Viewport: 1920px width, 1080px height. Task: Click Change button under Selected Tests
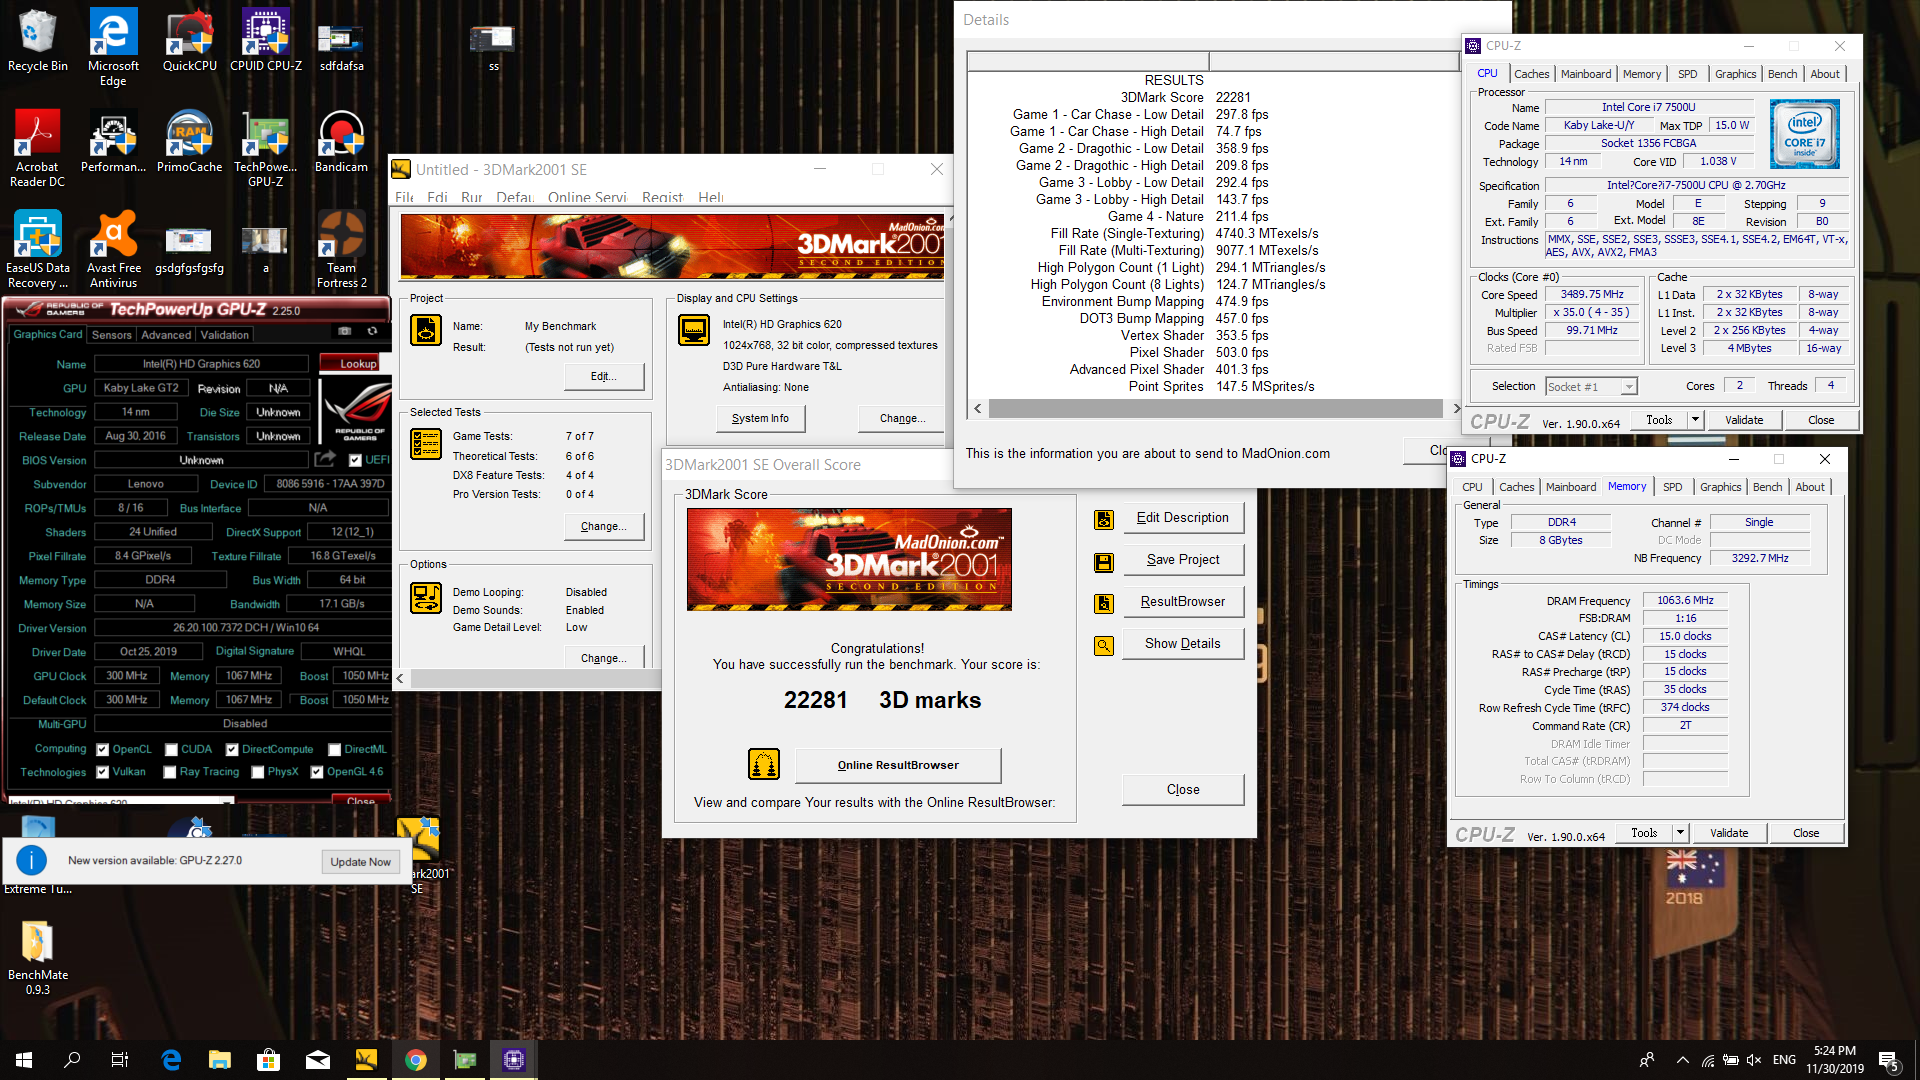[x=603, y=526]
